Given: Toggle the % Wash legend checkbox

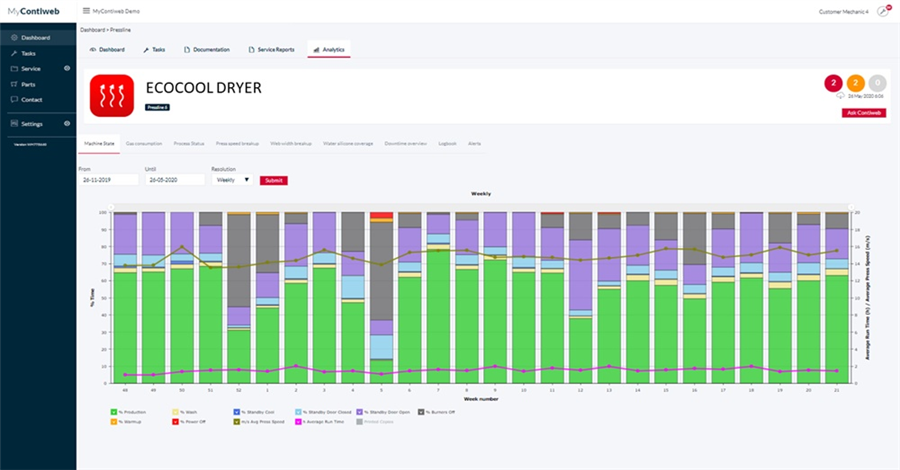Looking at the screenshot, I should [x=176, y=412].
